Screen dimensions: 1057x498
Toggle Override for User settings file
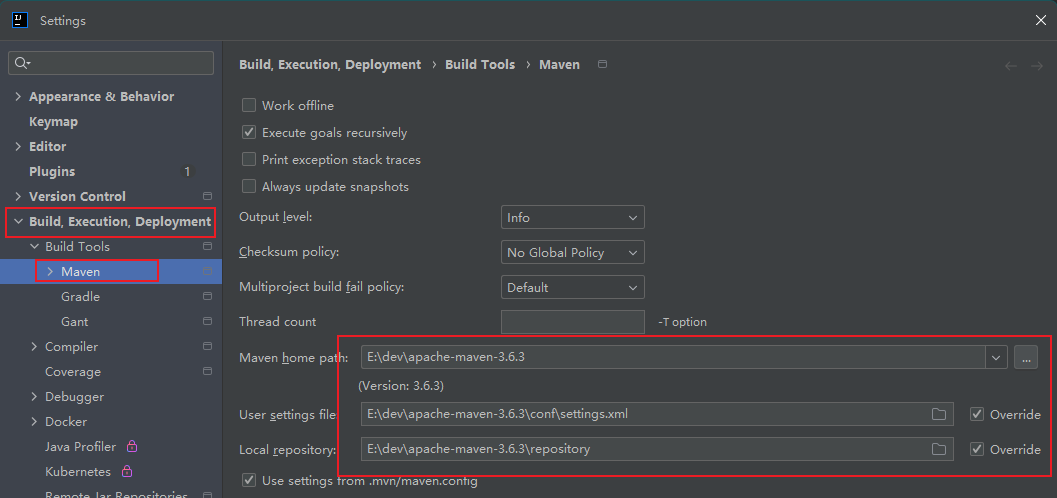977,414
